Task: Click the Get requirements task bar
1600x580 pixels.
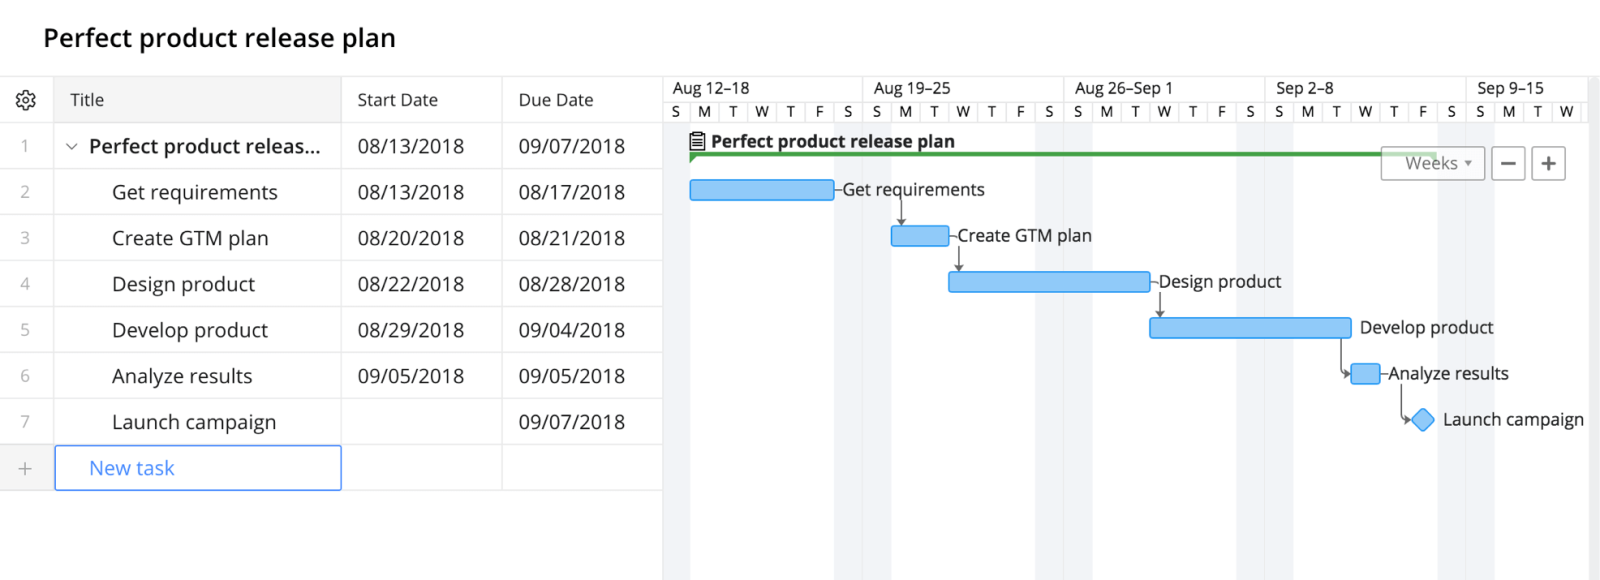Action: tap(761, 189)
